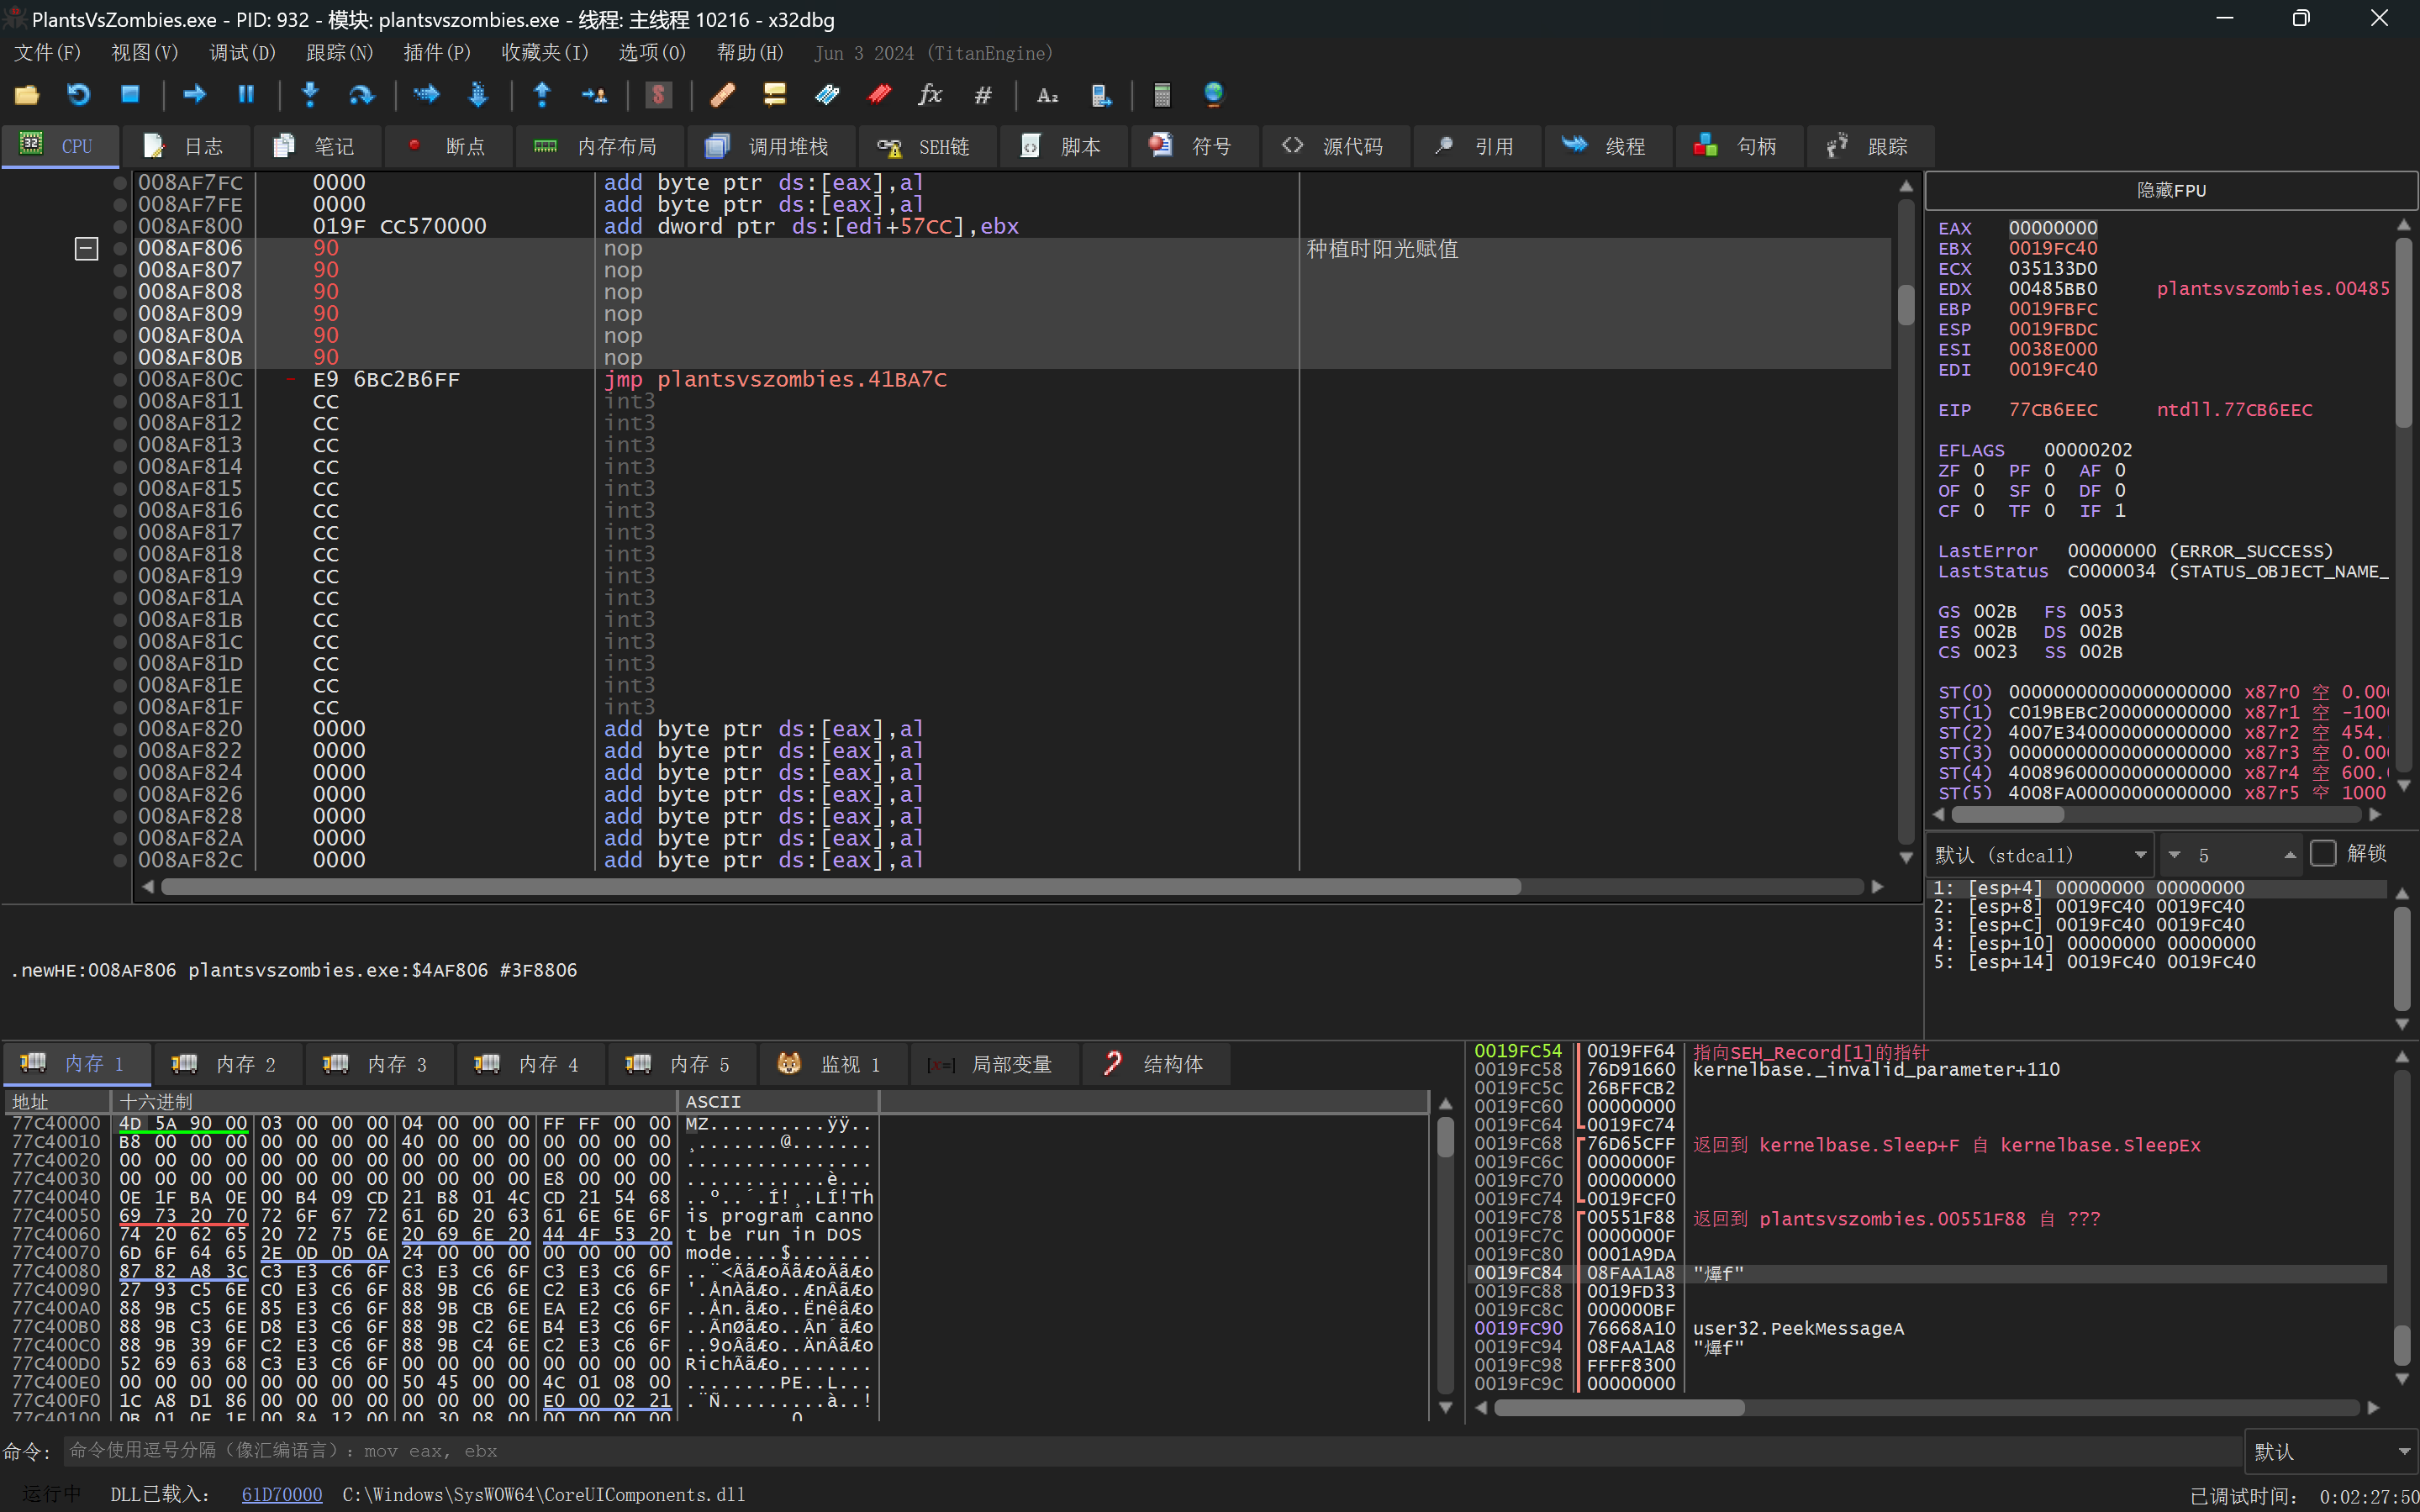Viewport: 2420px width, 1512px height.
Task: Click the open file folder icon
Action: pyautogui.click(x=27, y=95)
